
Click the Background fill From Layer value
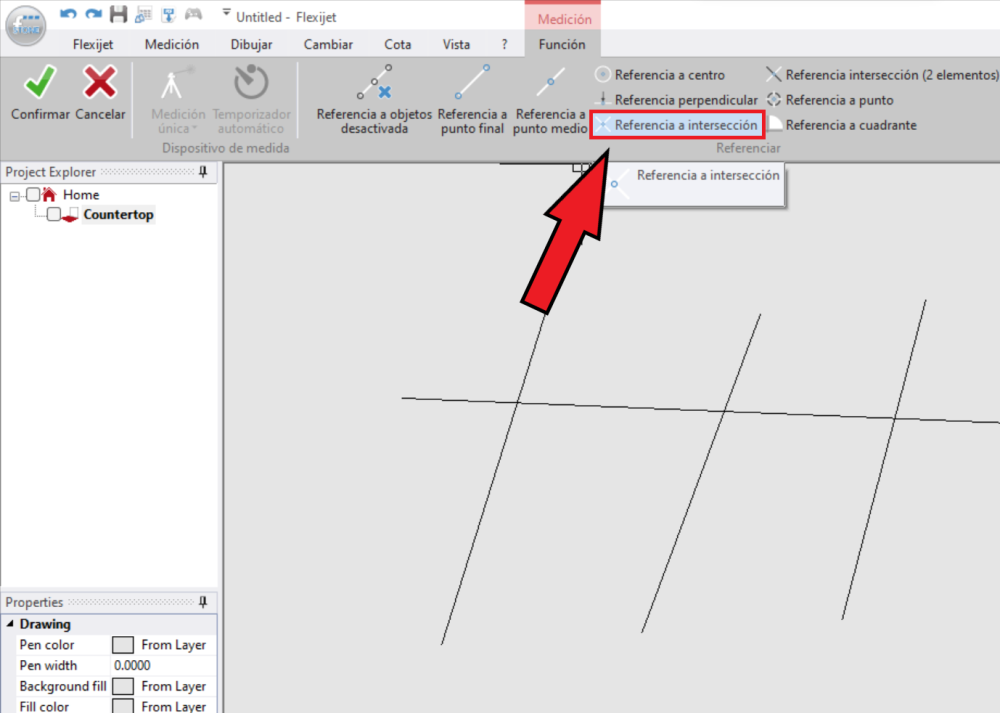coord(173,686)
